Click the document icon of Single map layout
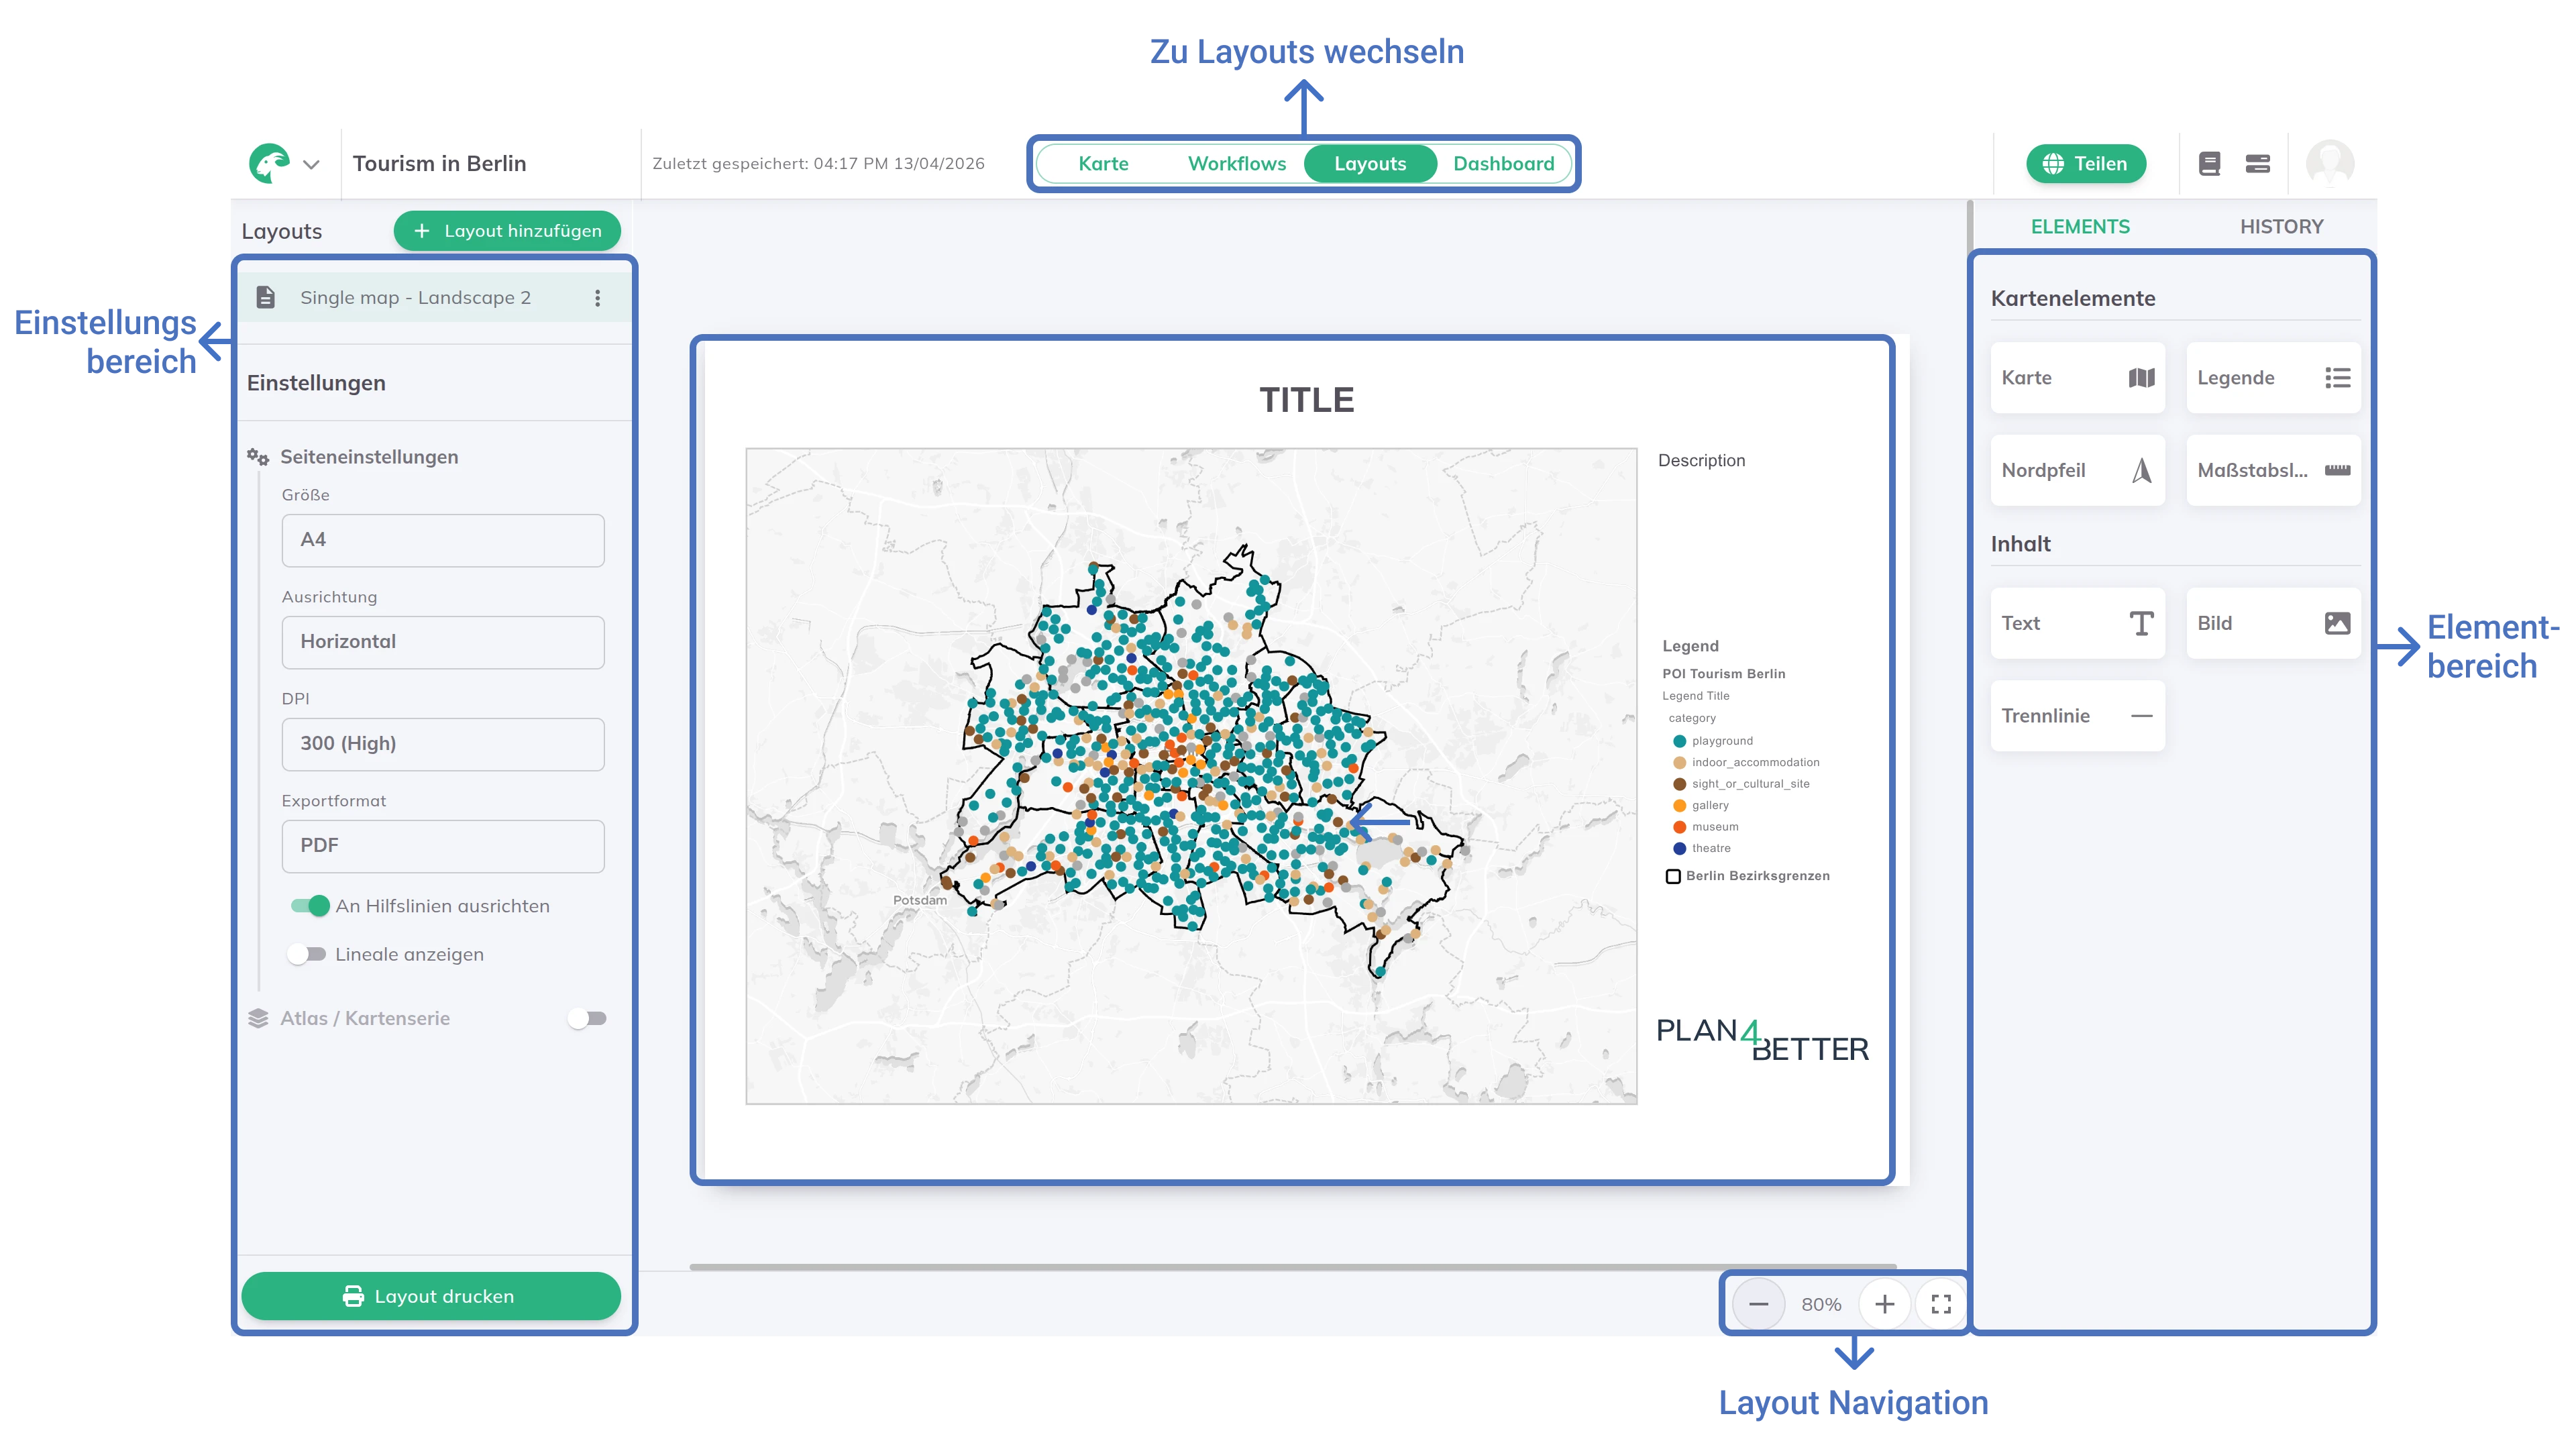Image resolution: width=2576 pixels, height=1449 pixels. coord(265,297)
